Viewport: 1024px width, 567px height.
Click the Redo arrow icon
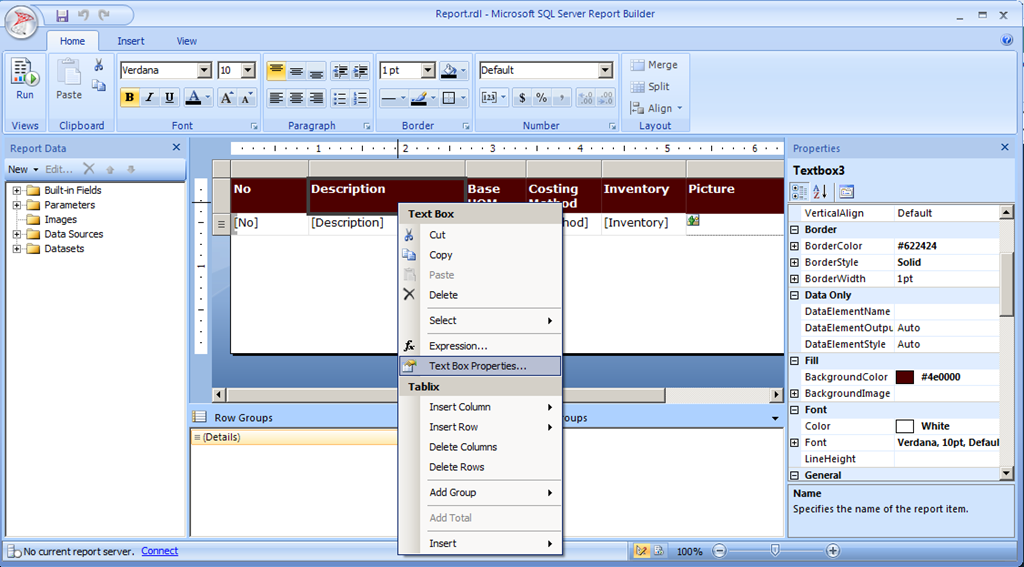point(104,14)
